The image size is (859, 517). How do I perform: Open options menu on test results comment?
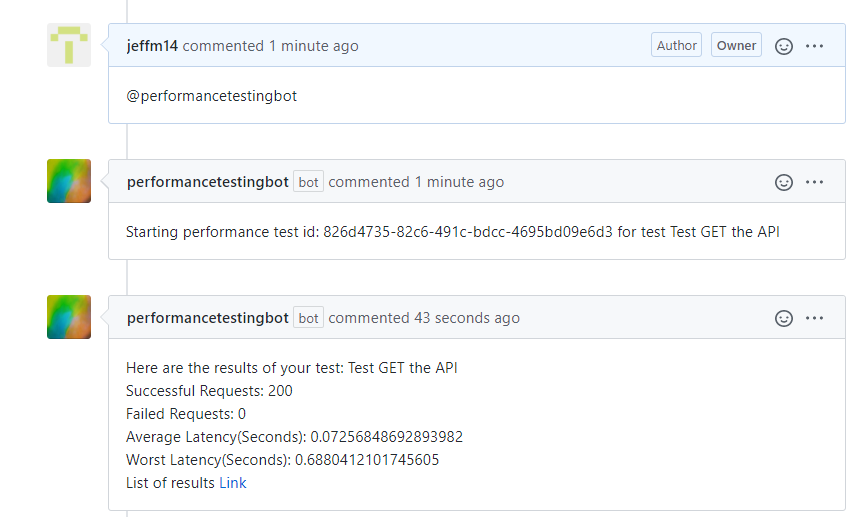click(x=814, y=318)
